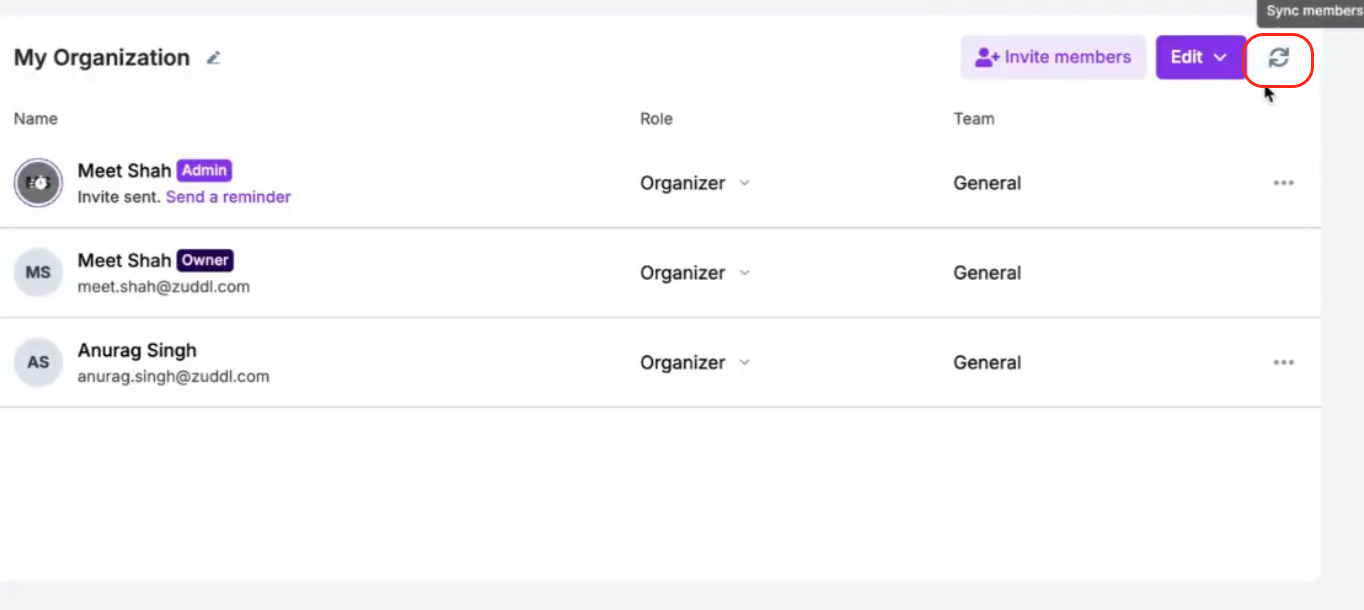Click the admin Meet Shah's profile avatar
This screenshot has height=610, width=1364.
pyautogui.click(x=38, y=183)
